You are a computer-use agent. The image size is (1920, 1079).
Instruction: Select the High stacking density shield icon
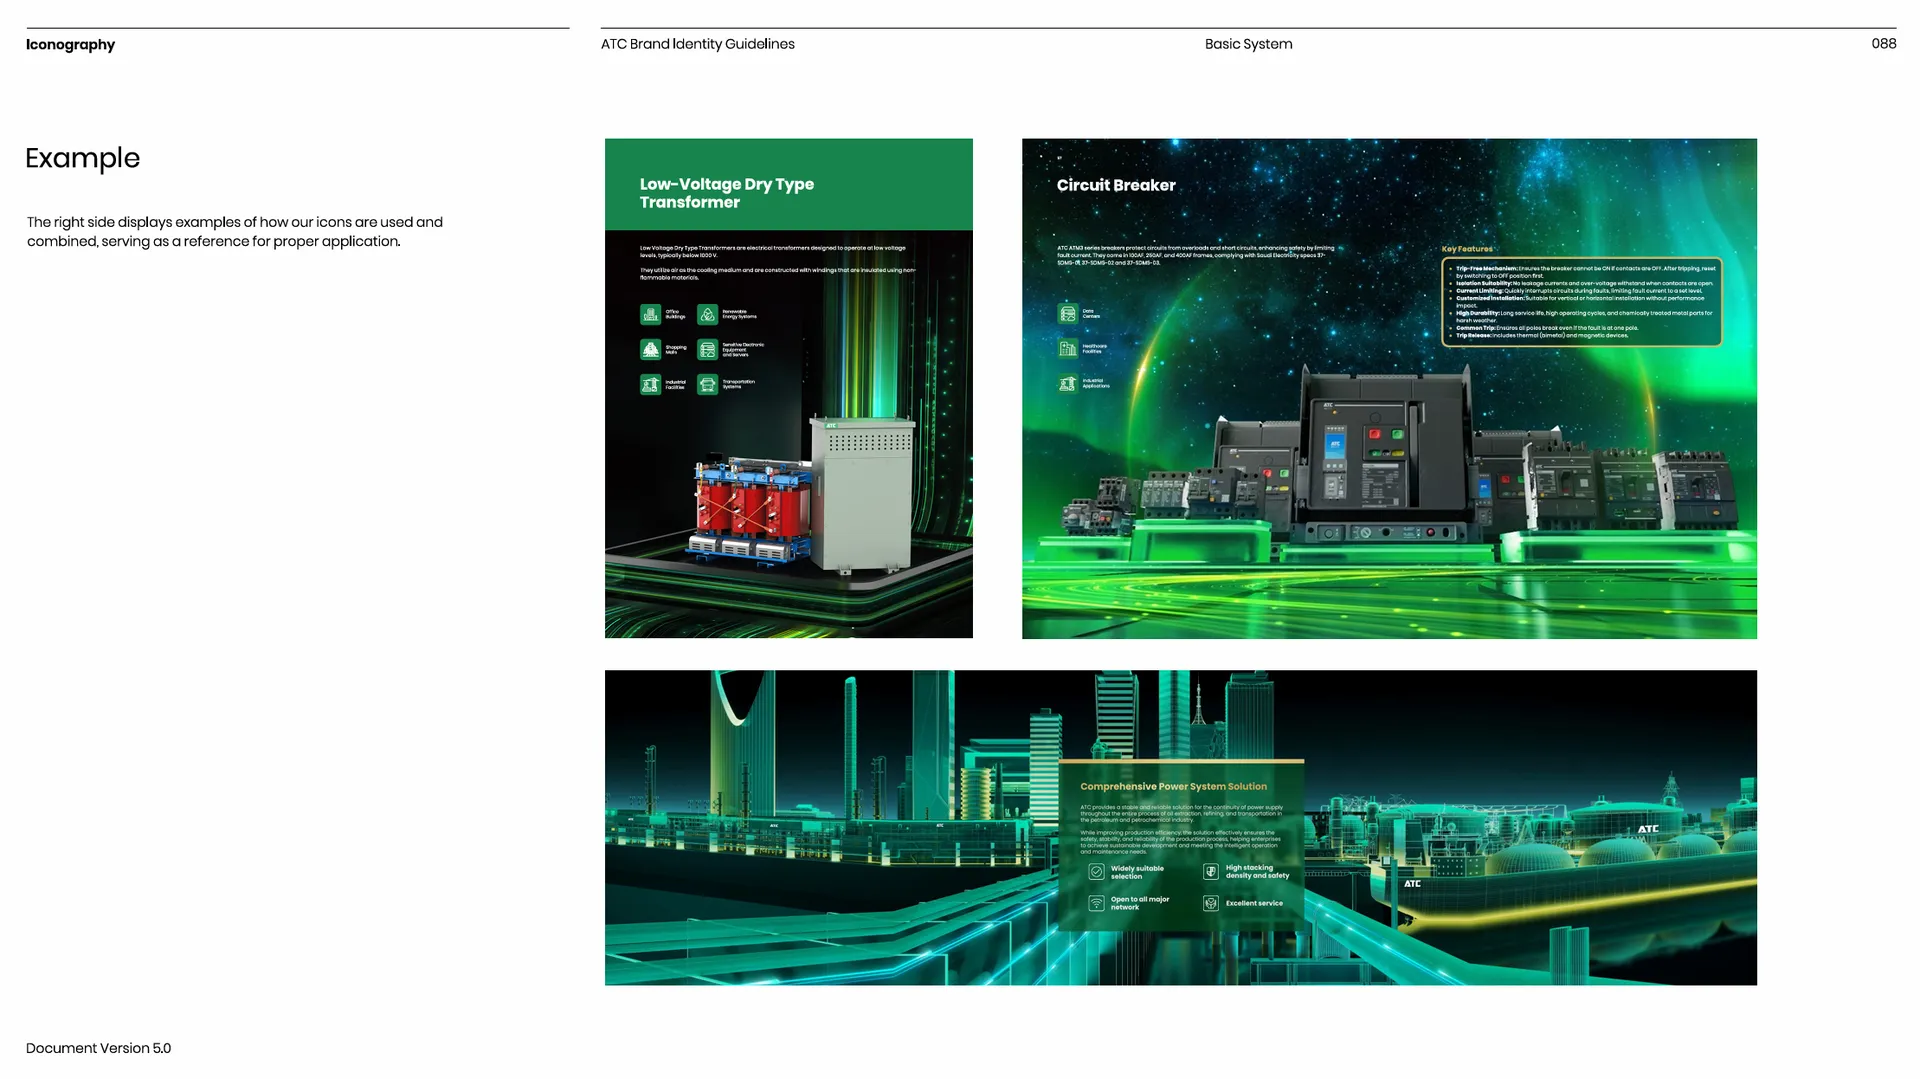[1210, 872]
